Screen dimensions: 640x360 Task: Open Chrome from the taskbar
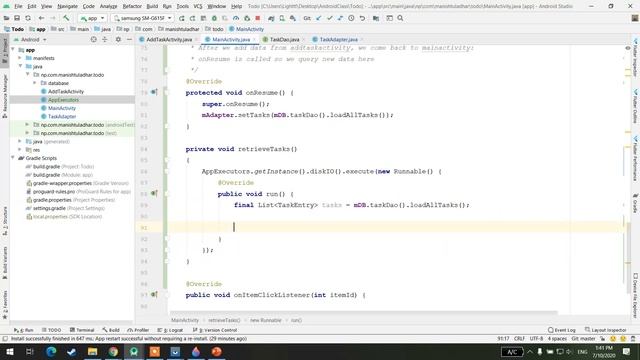point(113,351)
